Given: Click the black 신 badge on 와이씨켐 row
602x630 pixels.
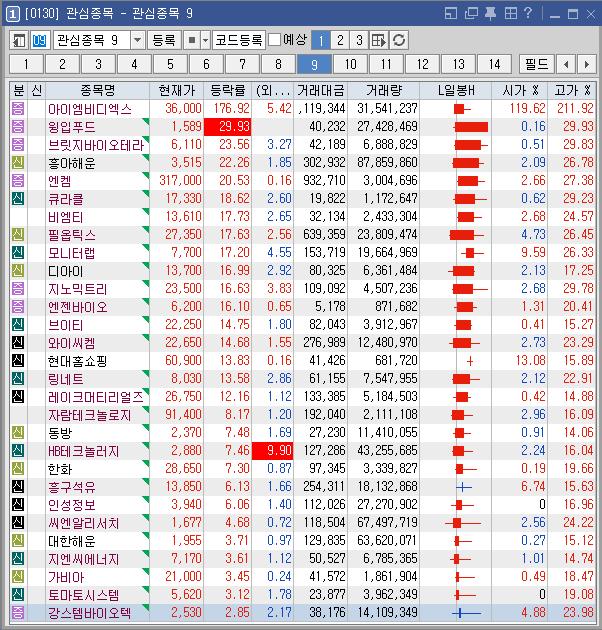Looking at the screenshot, I should click(x=18, y=343).
